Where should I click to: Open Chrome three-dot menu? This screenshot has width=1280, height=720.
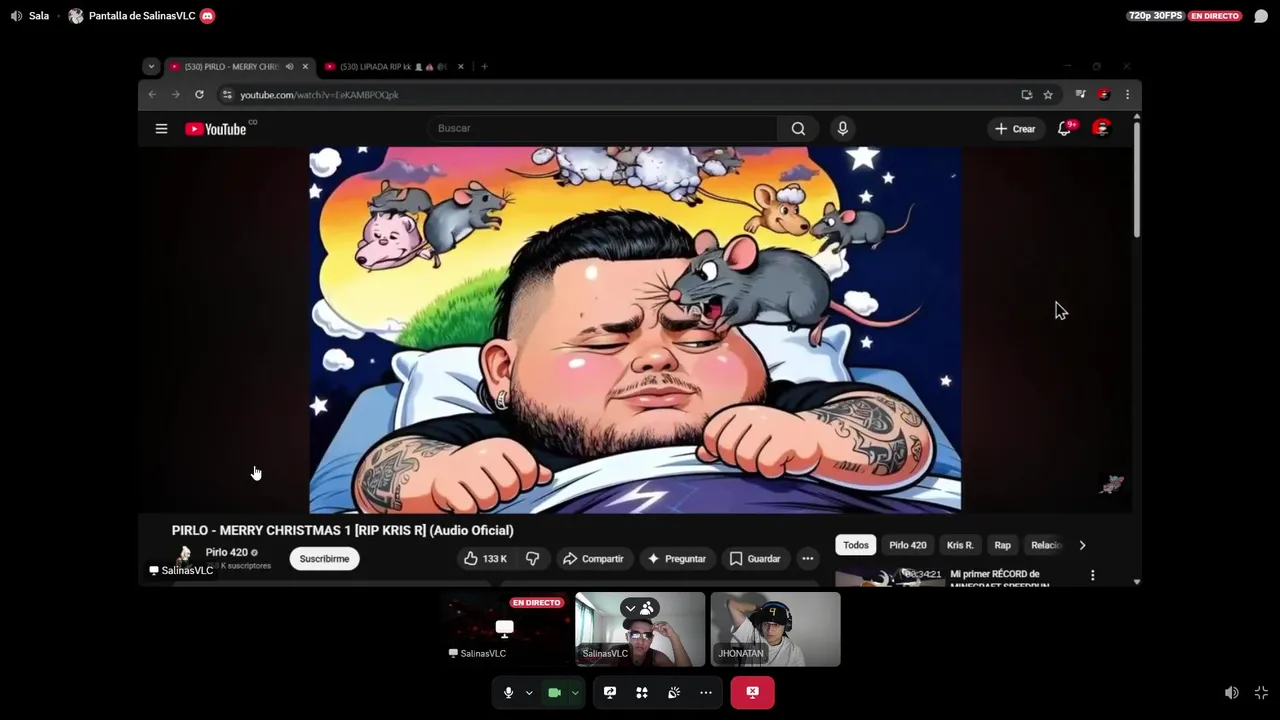[x=1127, y=95]
